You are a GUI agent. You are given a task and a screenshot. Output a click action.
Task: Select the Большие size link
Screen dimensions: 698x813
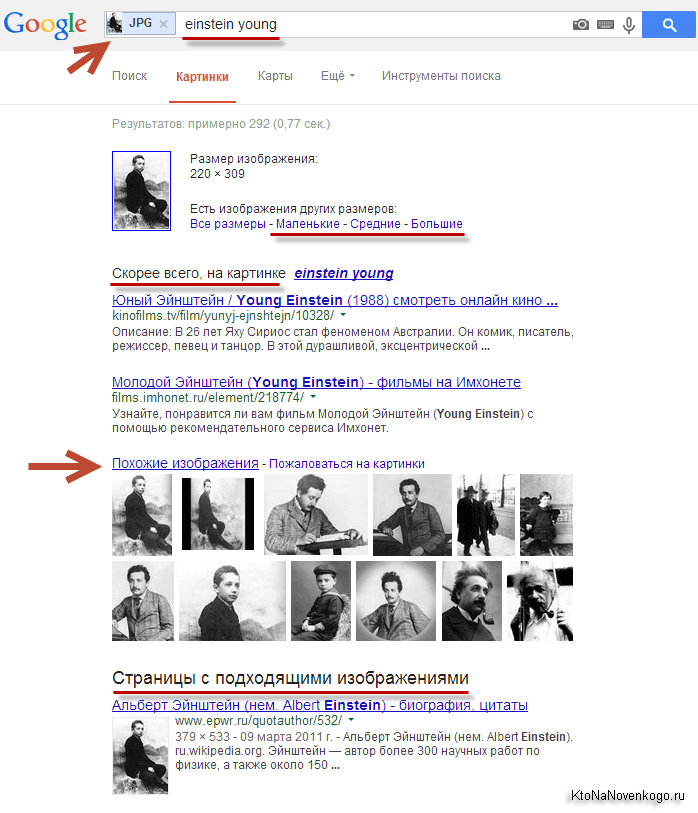[437, 224]
